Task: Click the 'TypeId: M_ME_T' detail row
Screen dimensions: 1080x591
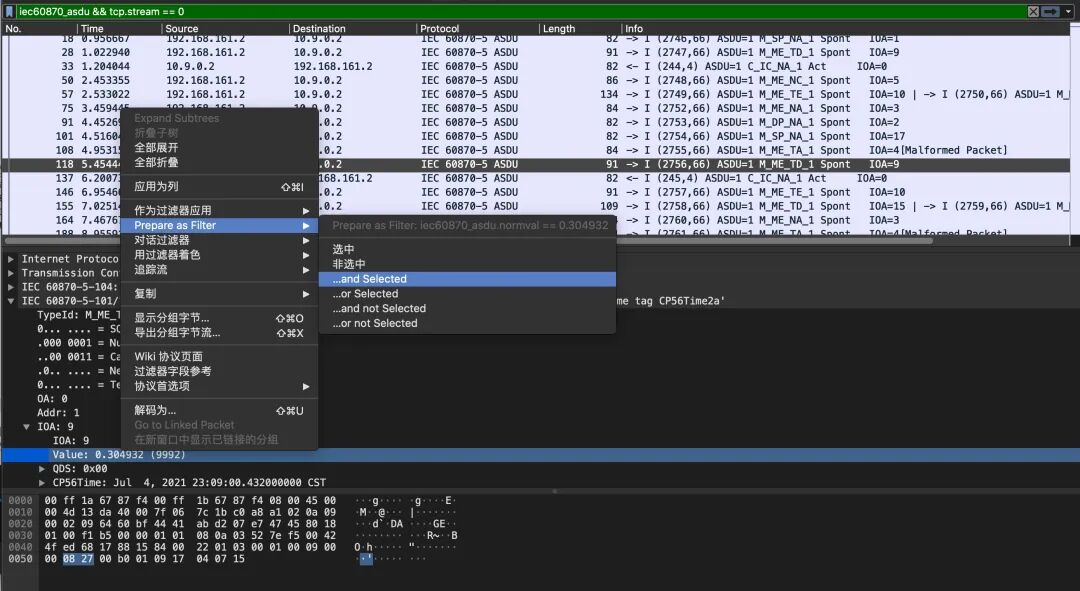Action: 79,315
